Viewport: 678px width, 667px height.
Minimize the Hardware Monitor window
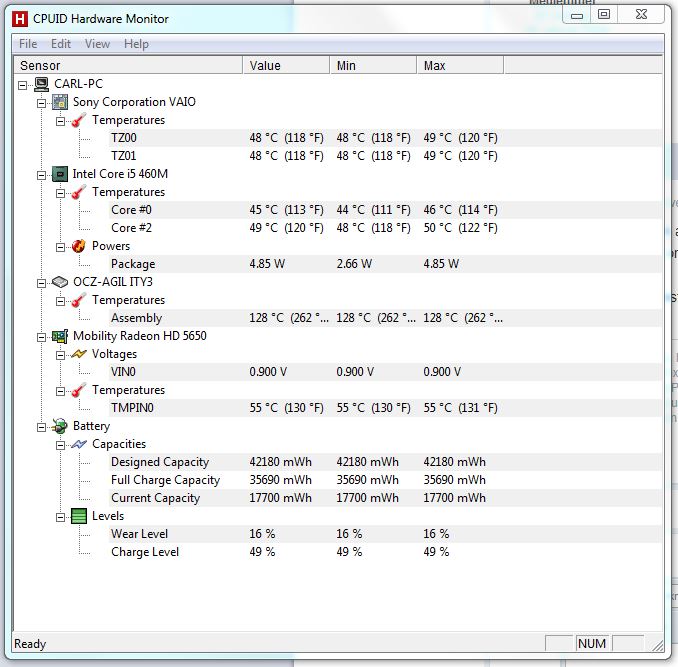pyautogui.click(x=577, y=16)
